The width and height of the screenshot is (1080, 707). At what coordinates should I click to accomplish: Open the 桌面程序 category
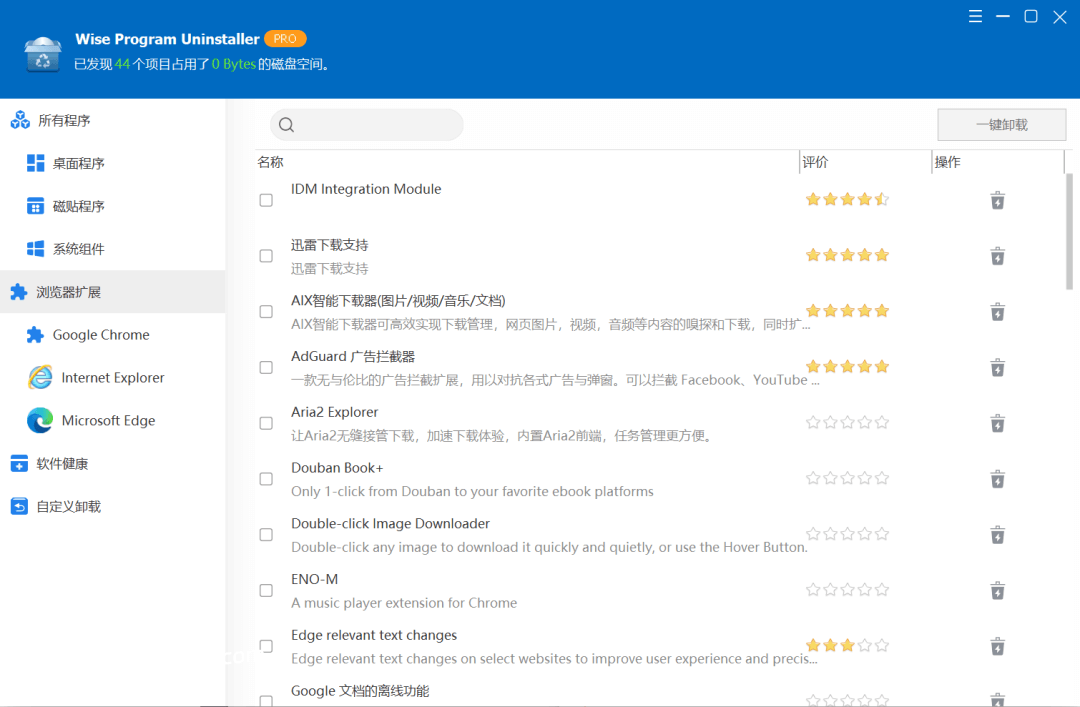(x=80, y=162)
